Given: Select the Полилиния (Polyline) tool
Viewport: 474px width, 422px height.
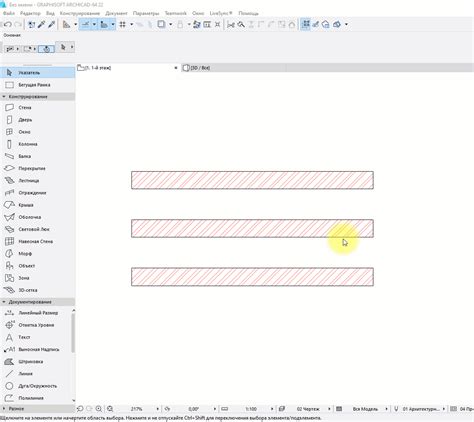Looking at the screenshot, I should pyautogui.click(x=36, y=398).
